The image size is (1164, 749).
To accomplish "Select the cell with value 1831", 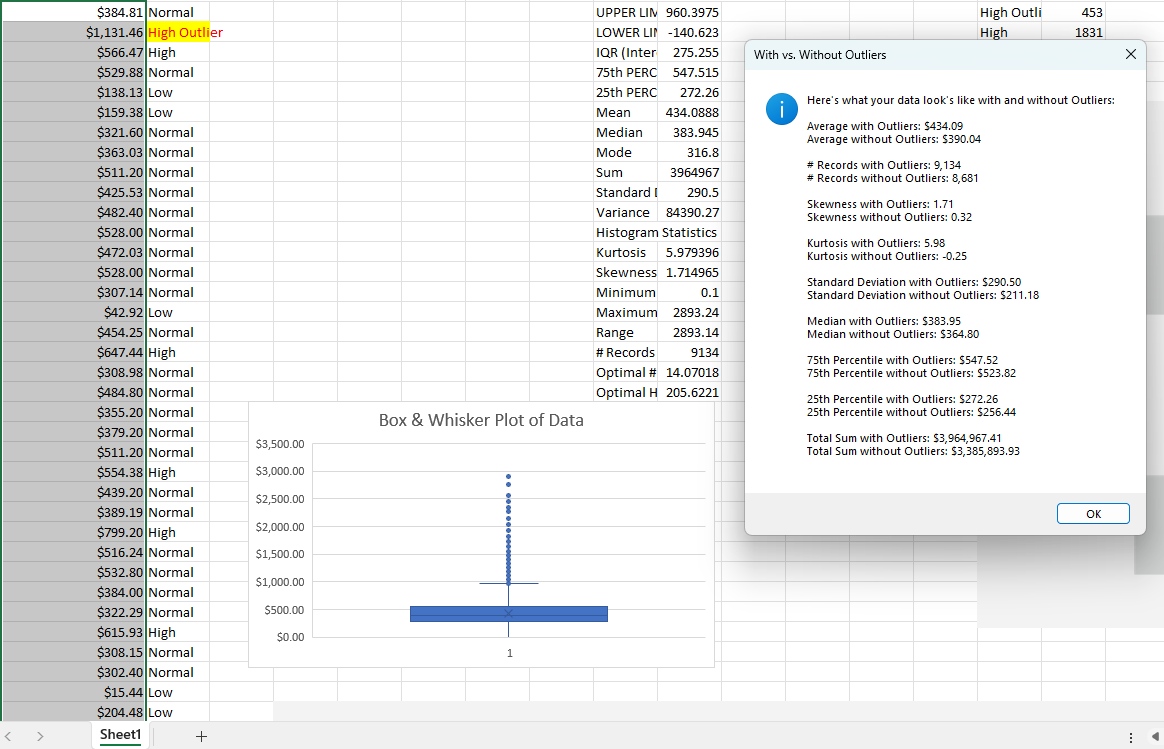I will [x=1074, y=32].
